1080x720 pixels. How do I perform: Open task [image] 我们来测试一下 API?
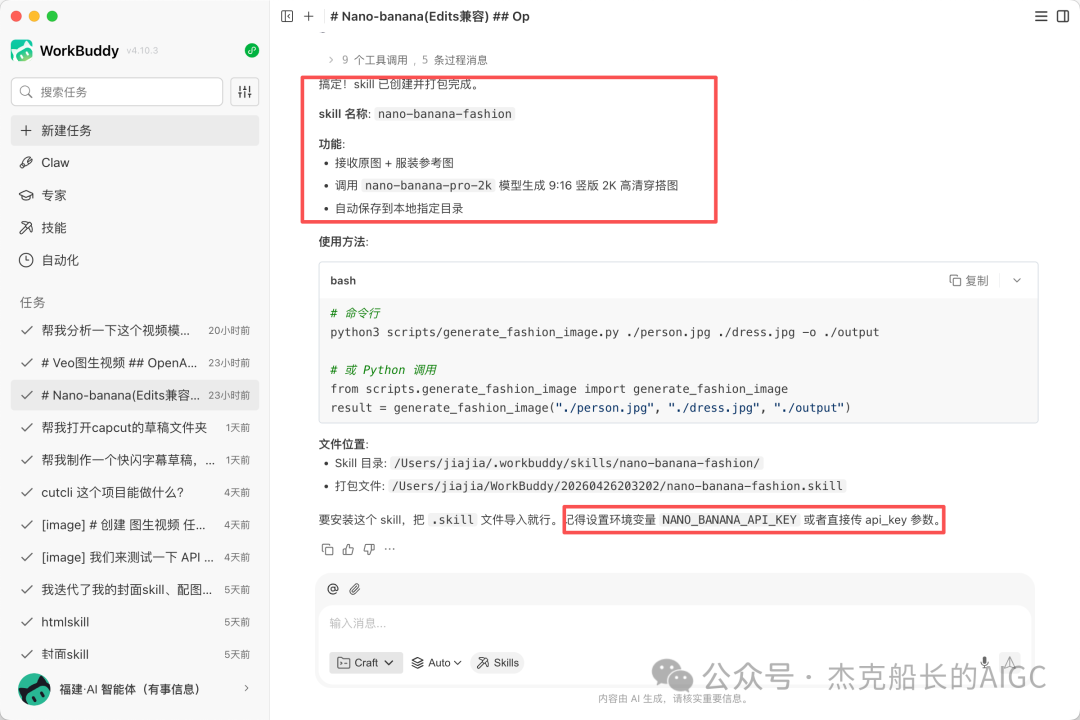click(x=135, y=557)
